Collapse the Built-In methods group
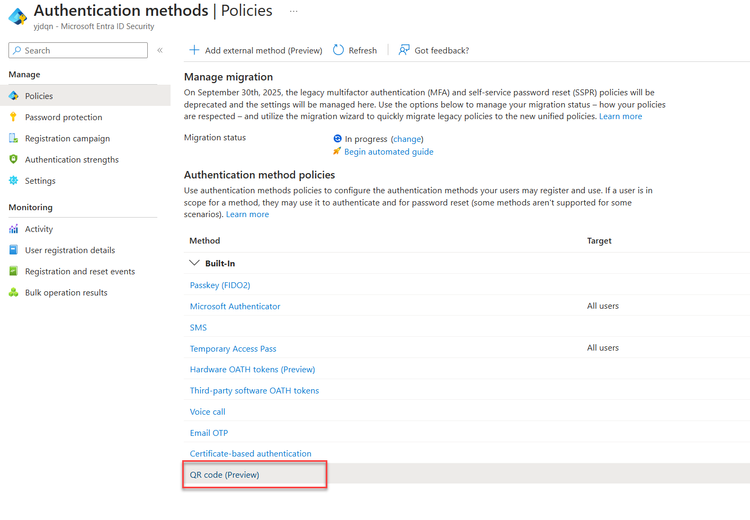Viewport: 750px width, 520px height. (x=194, y=263)
